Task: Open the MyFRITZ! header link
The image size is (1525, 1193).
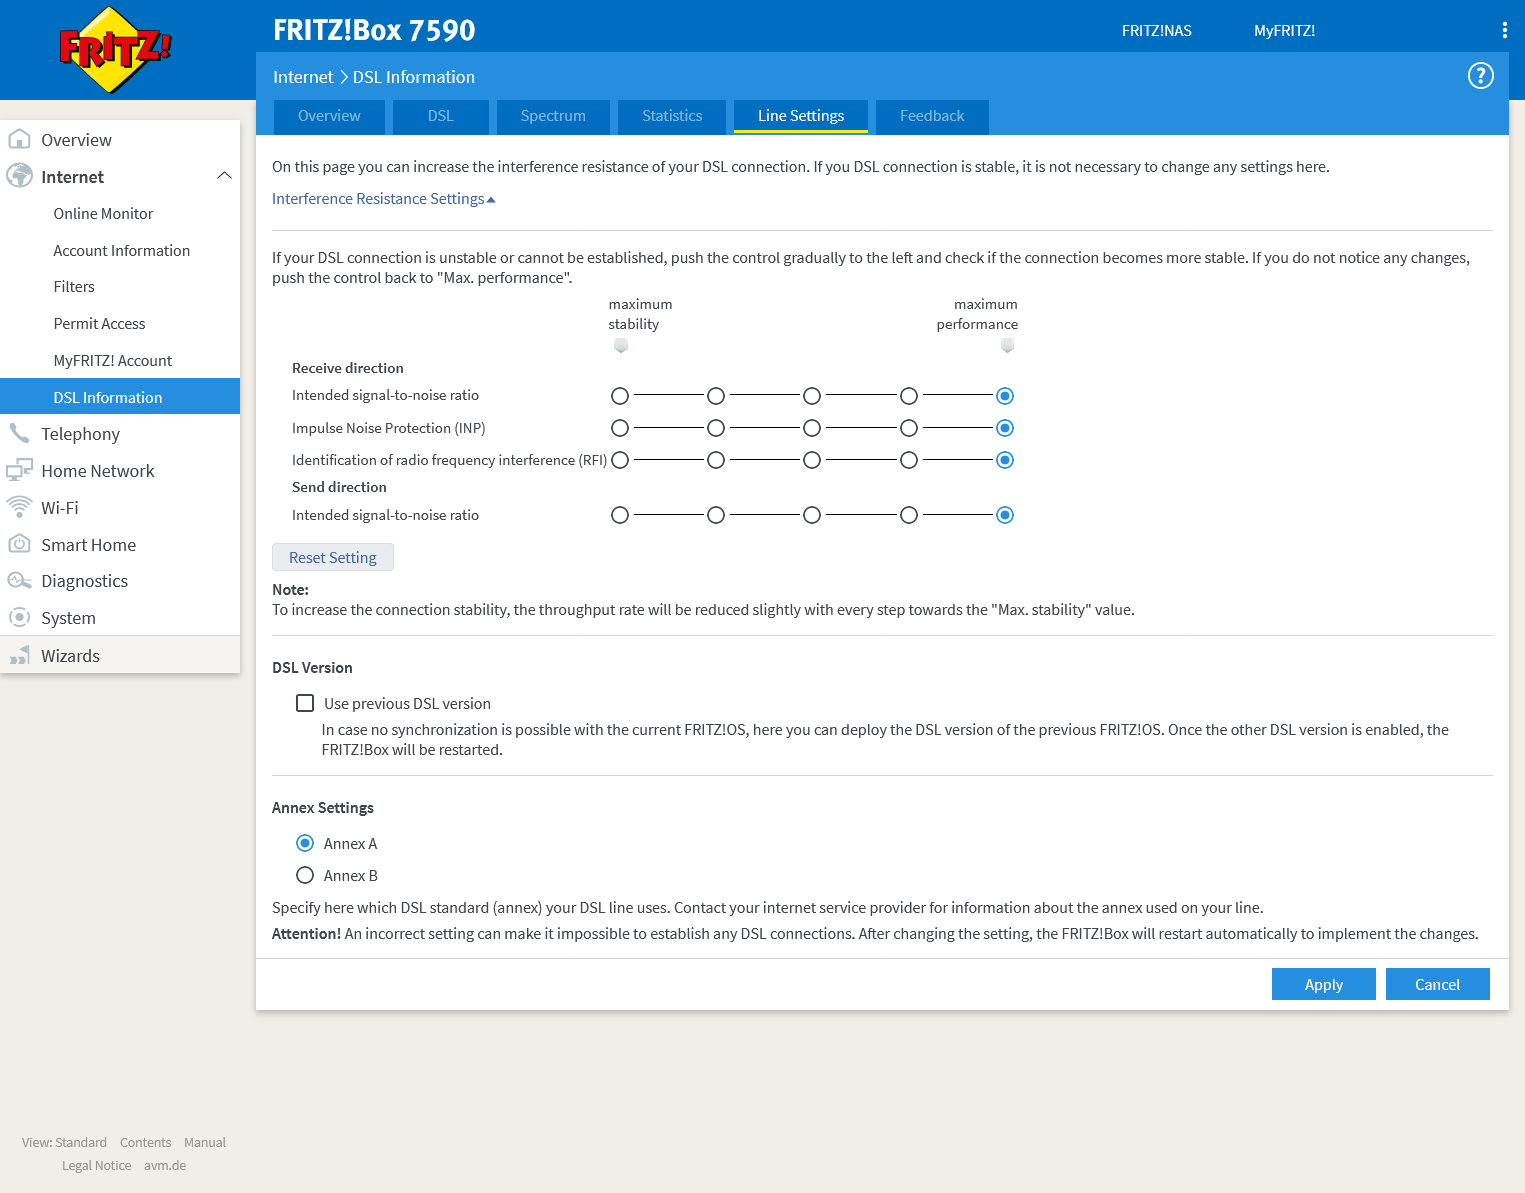Action: pos(1285,31)
